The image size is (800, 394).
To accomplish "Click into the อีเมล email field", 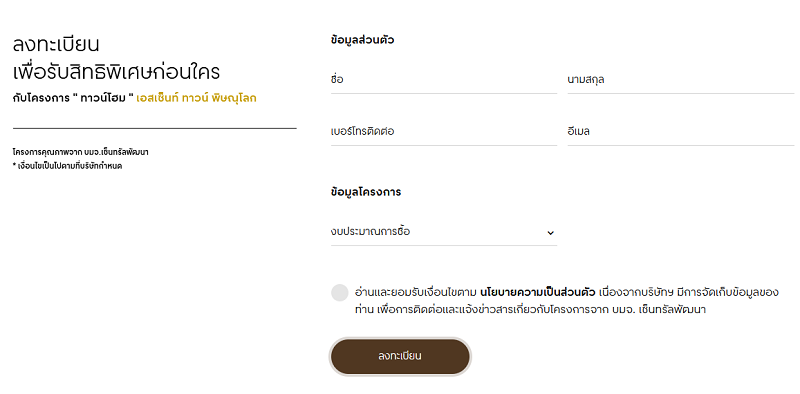I will pyautogui.click(x=681, y=132).
